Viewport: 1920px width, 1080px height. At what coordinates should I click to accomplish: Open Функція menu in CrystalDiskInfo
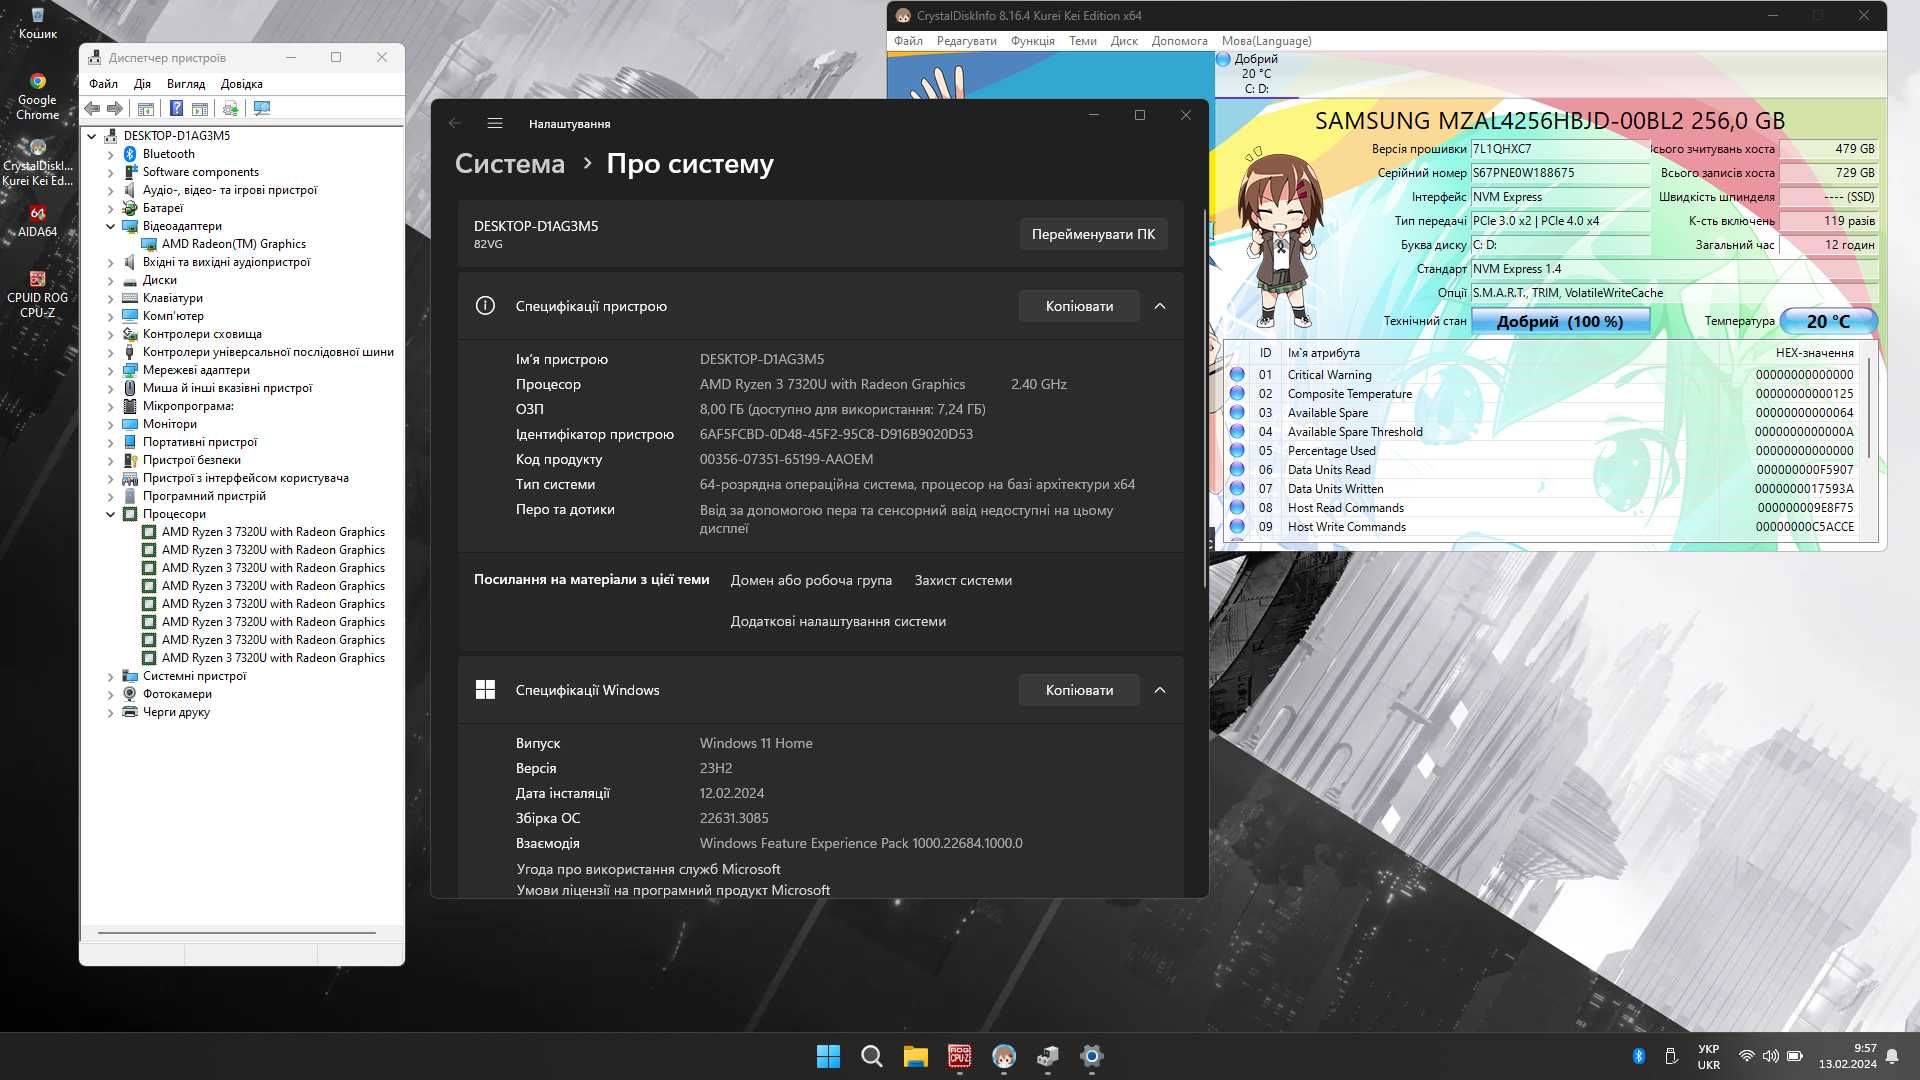(x=1033, y=41)
